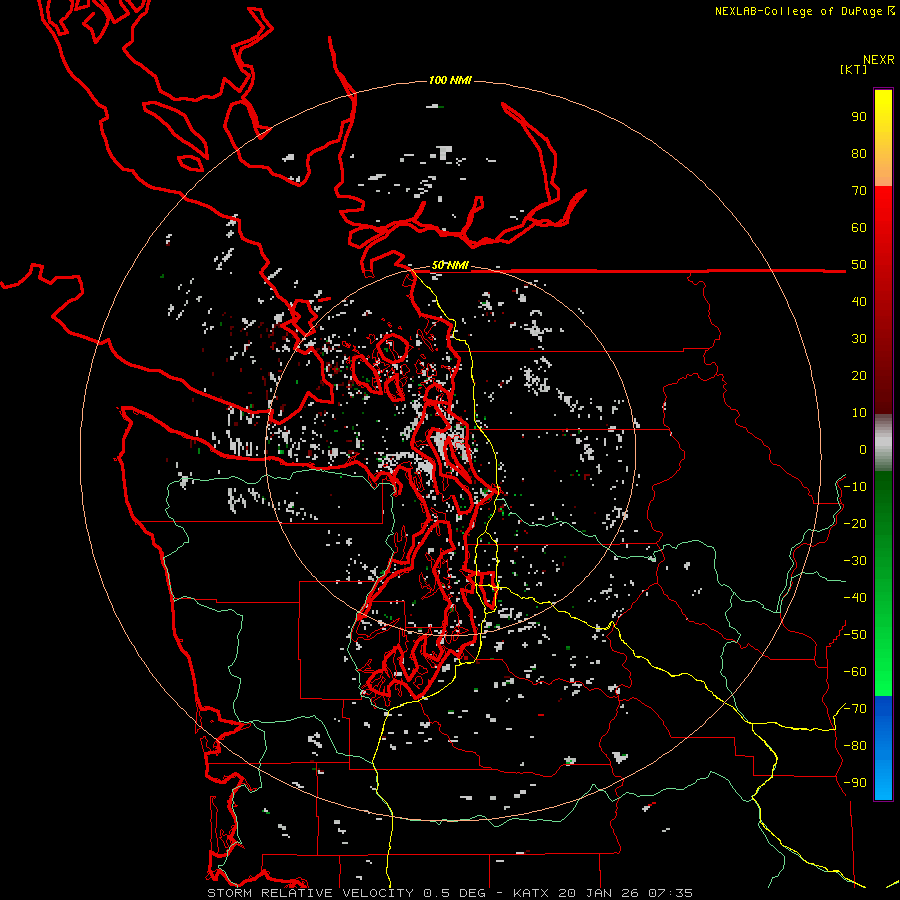Select the -10 value on velocity scale

coord(855,487)
